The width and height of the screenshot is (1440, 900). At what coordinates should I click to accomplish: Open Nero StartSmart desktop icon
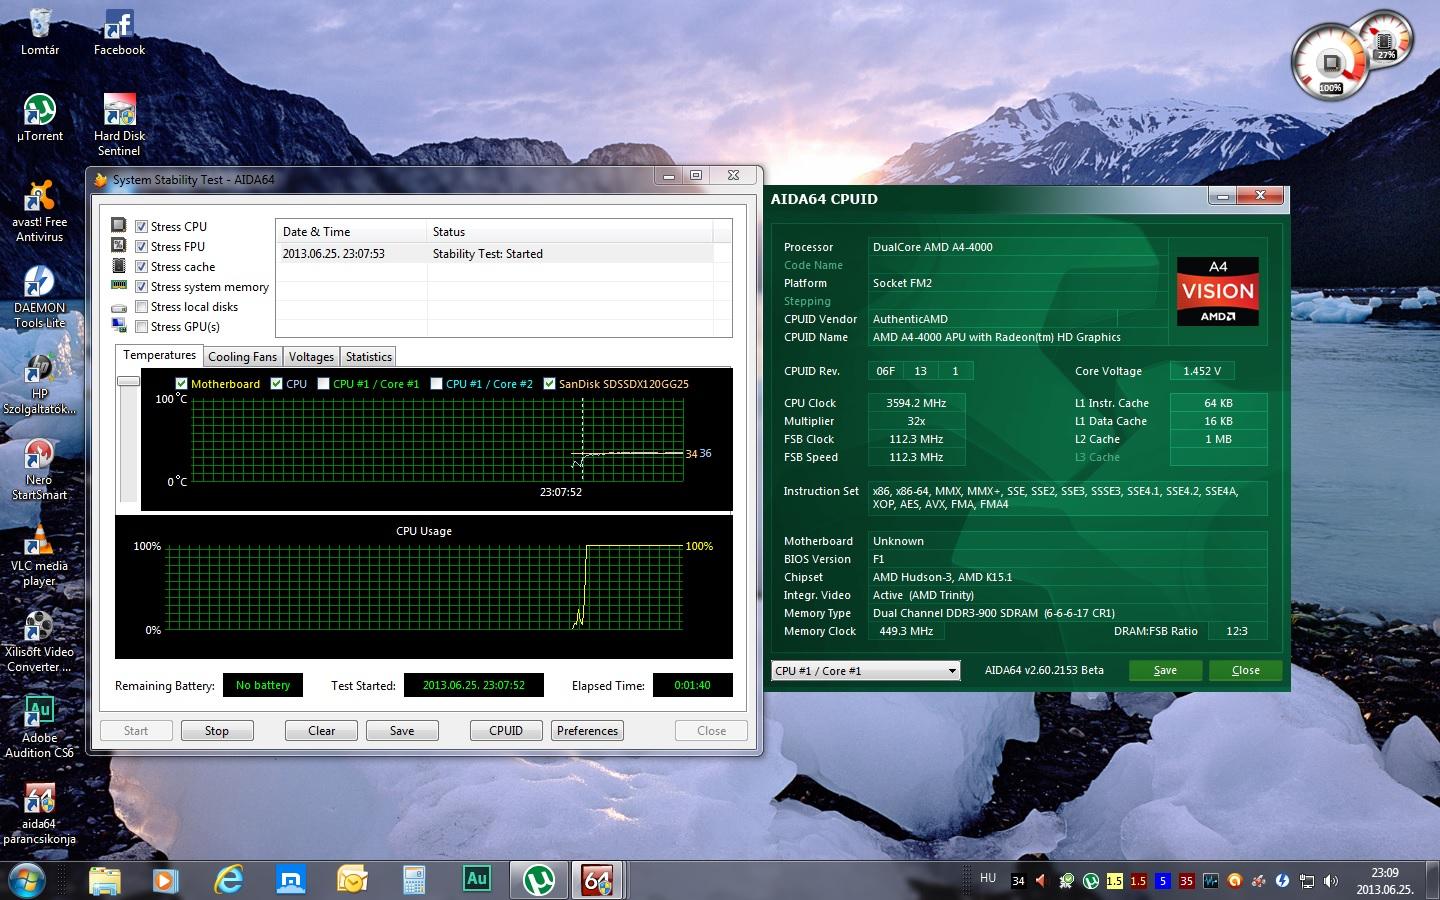pyautogui.click(x=40, y=469)
